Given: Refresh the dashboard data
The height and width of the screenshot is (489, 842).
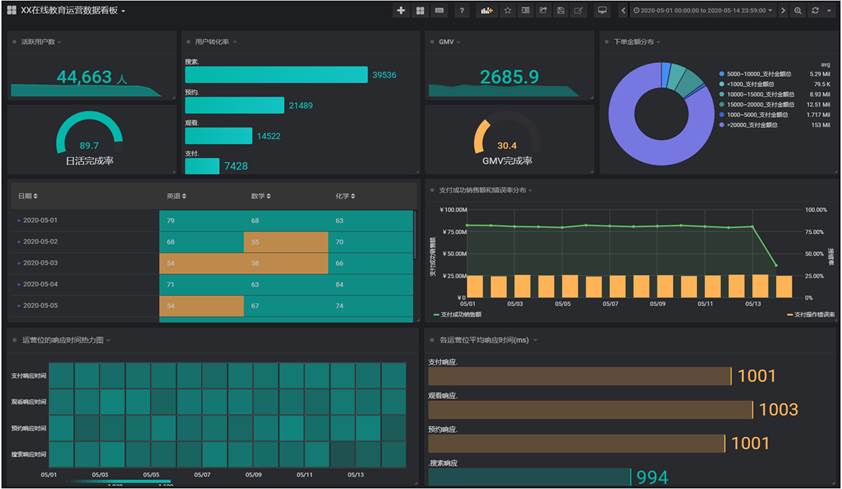Looking at the screenshot, I should point(815,11).
